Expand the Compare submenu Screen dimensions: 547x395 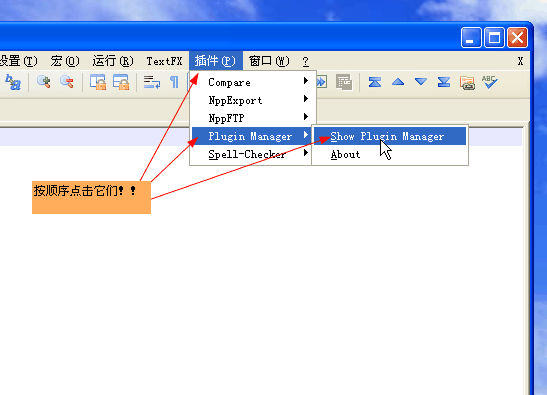(251, 82)
